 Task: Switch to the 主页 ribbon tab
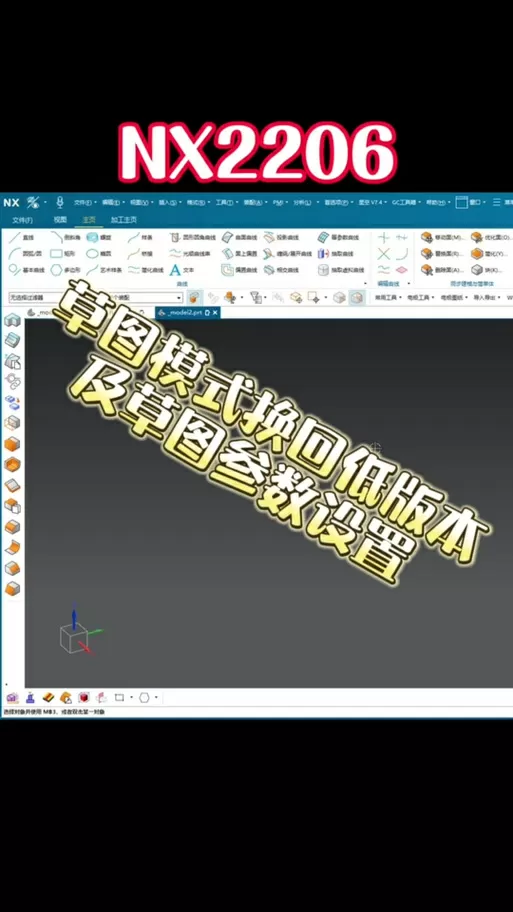tap(89, 220)
